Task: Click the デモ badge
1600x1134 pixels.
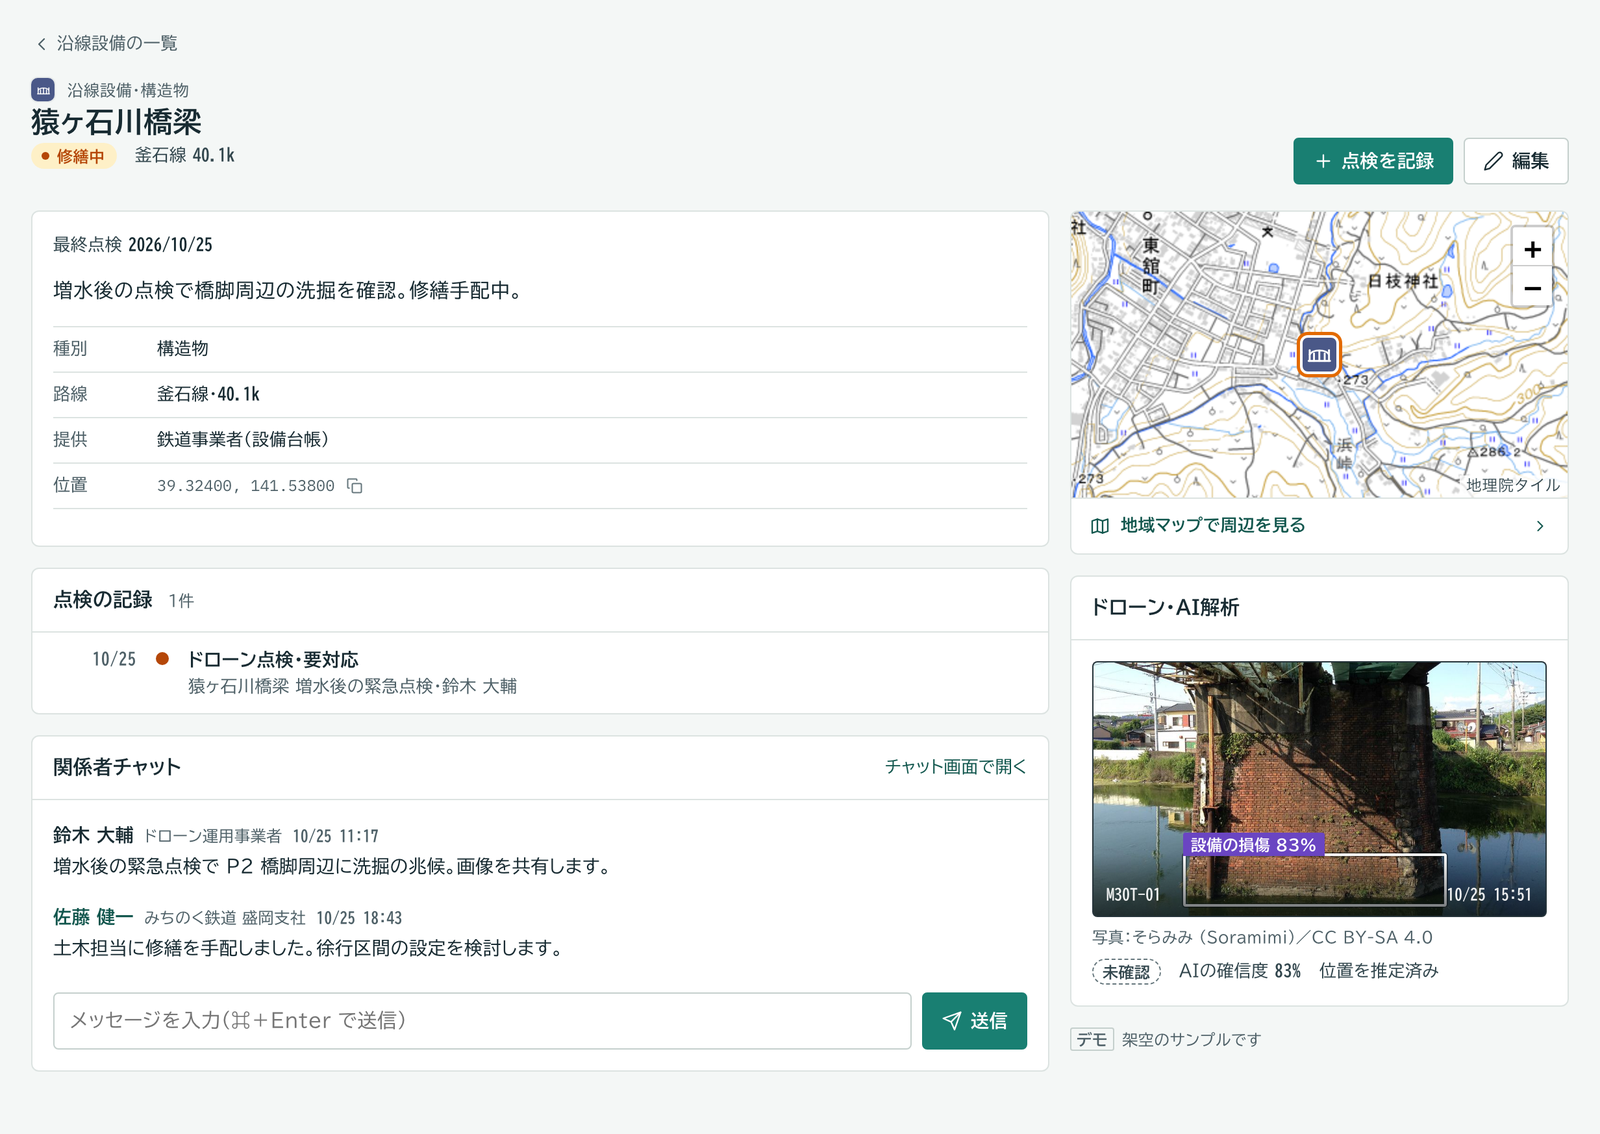Action: click(1092, 1040)
